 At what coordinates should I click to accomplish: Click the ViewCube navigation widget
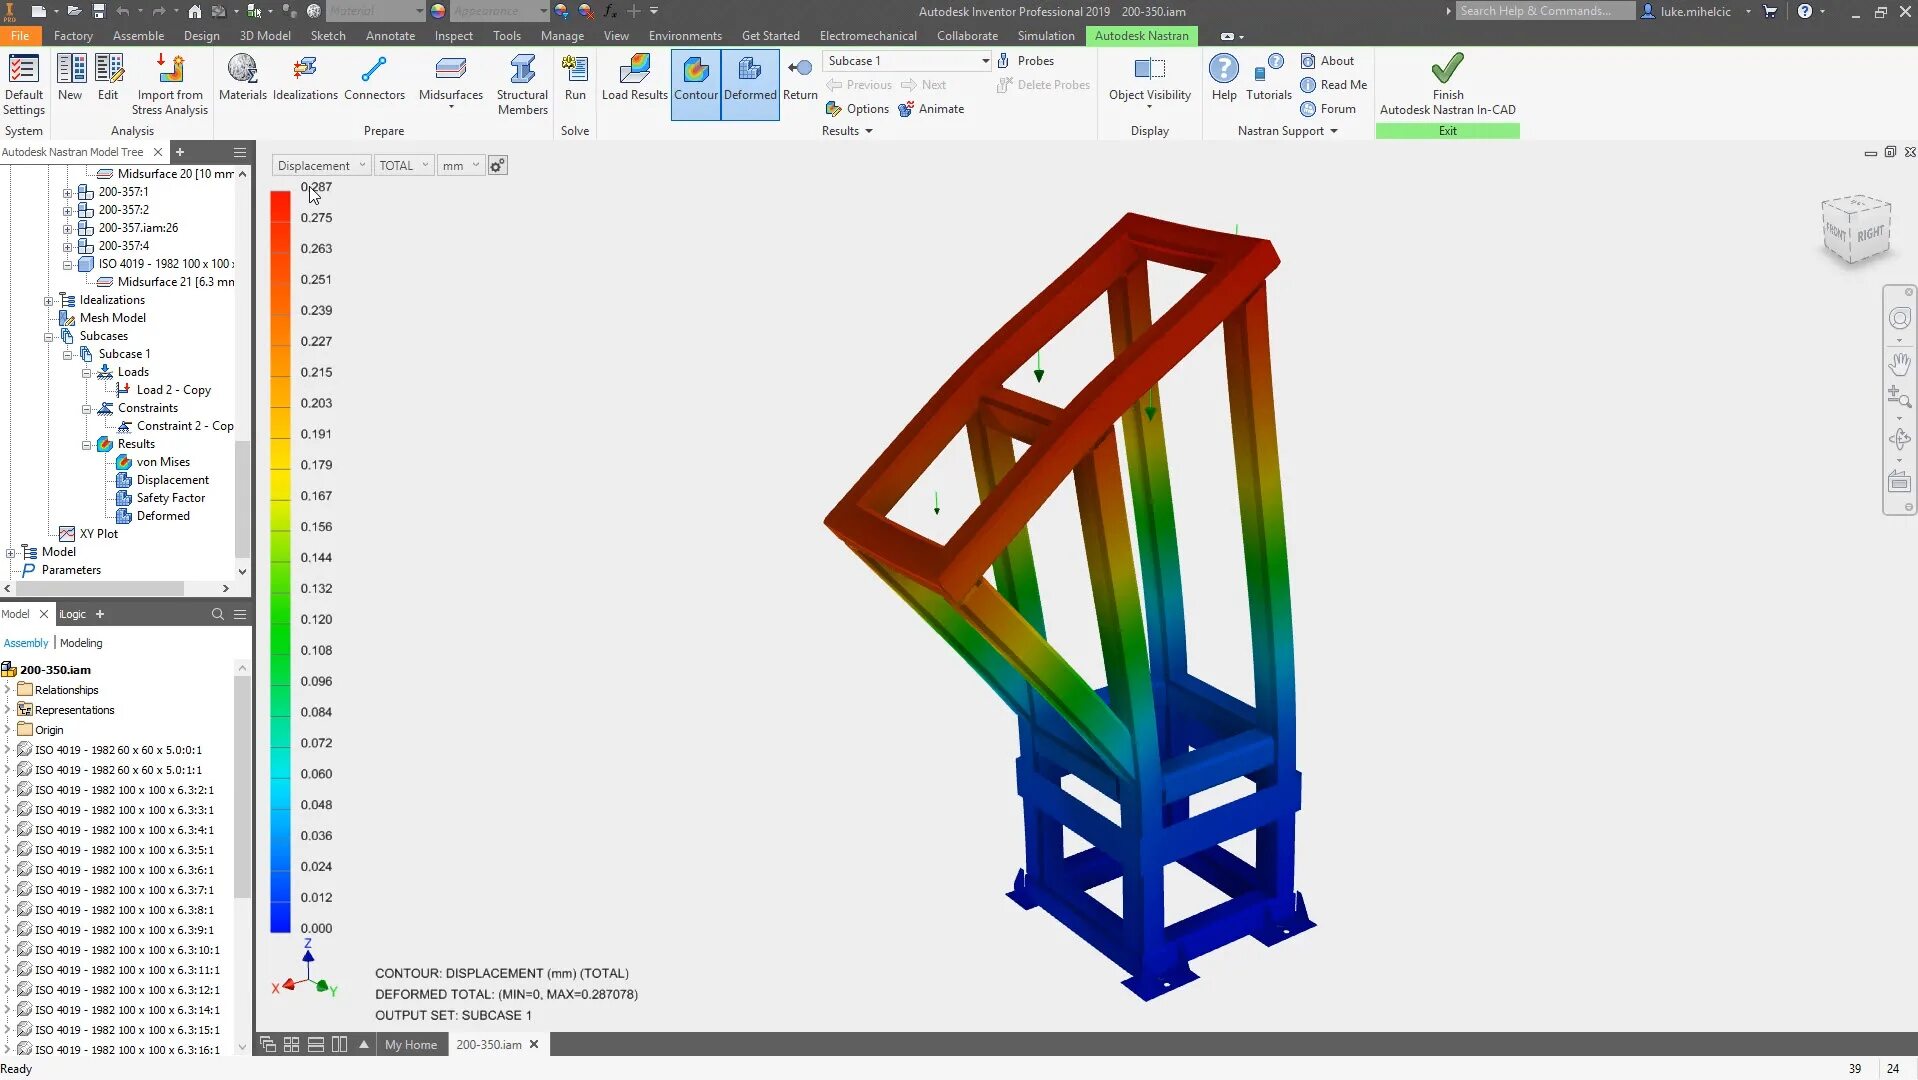pyautogui.click(x=1856, y=230)
